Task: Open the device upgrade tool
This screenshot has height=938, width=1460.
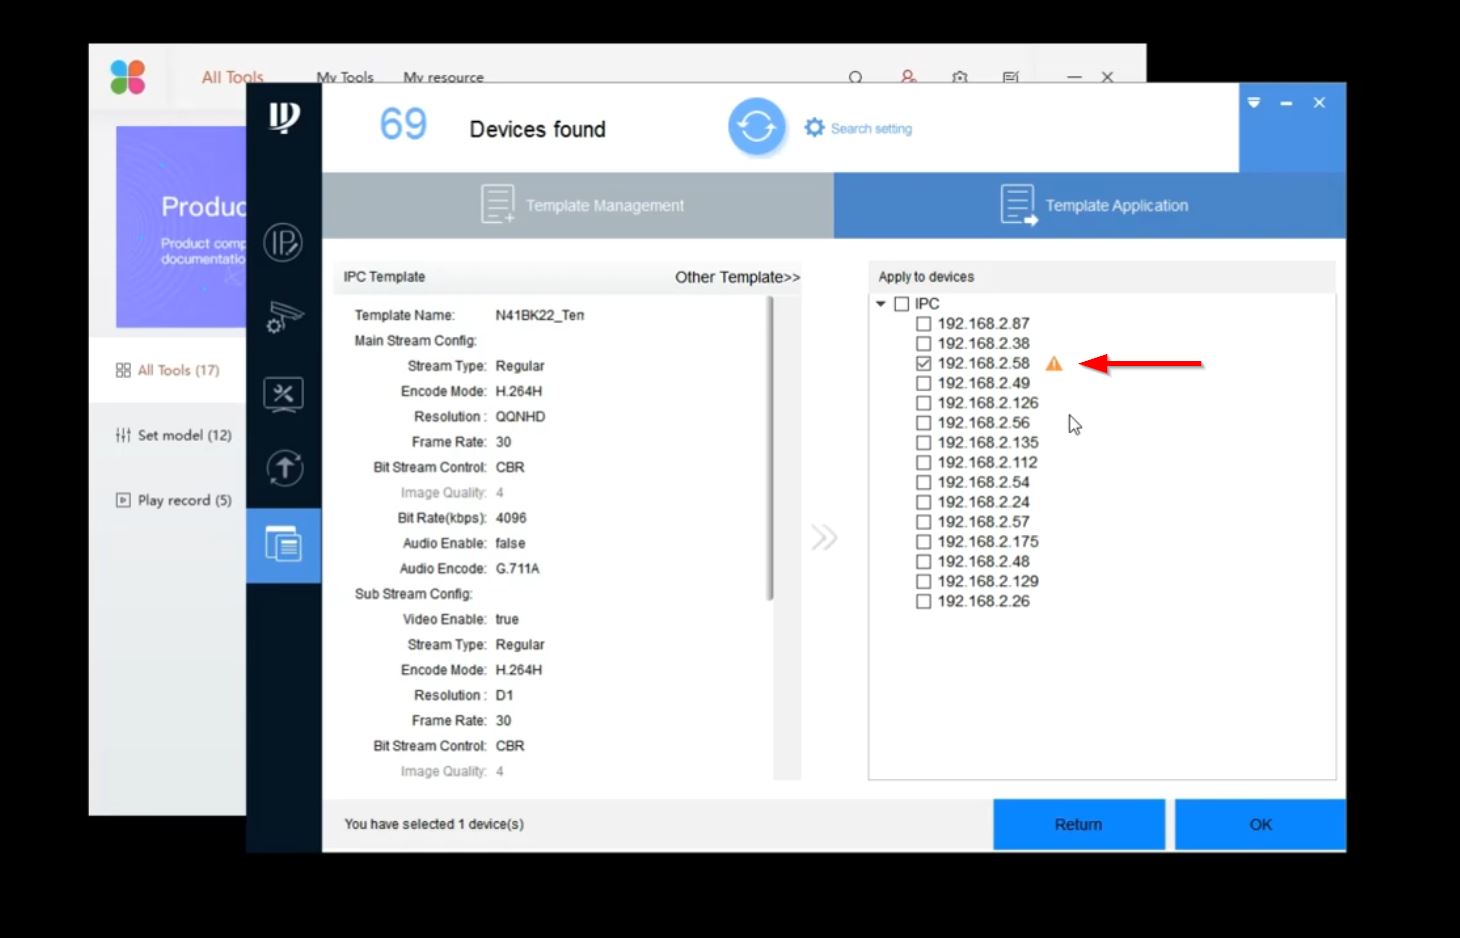Action: 284,468
